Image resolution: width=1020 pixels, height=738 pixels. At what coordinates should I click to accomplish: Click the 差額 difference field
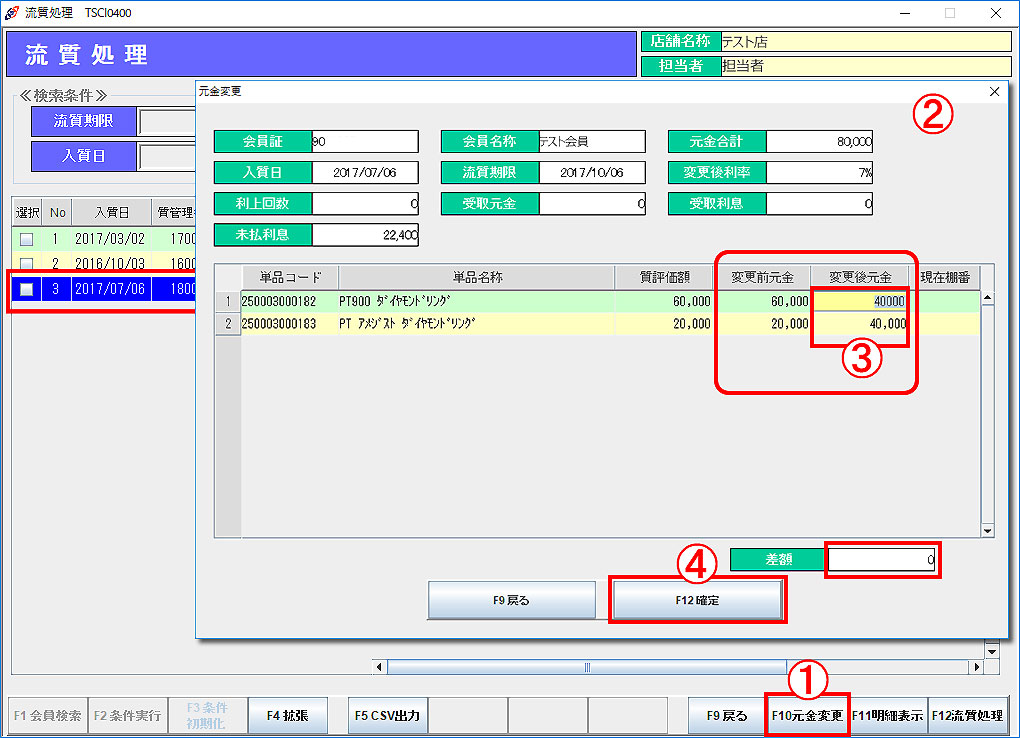[882, 561]
